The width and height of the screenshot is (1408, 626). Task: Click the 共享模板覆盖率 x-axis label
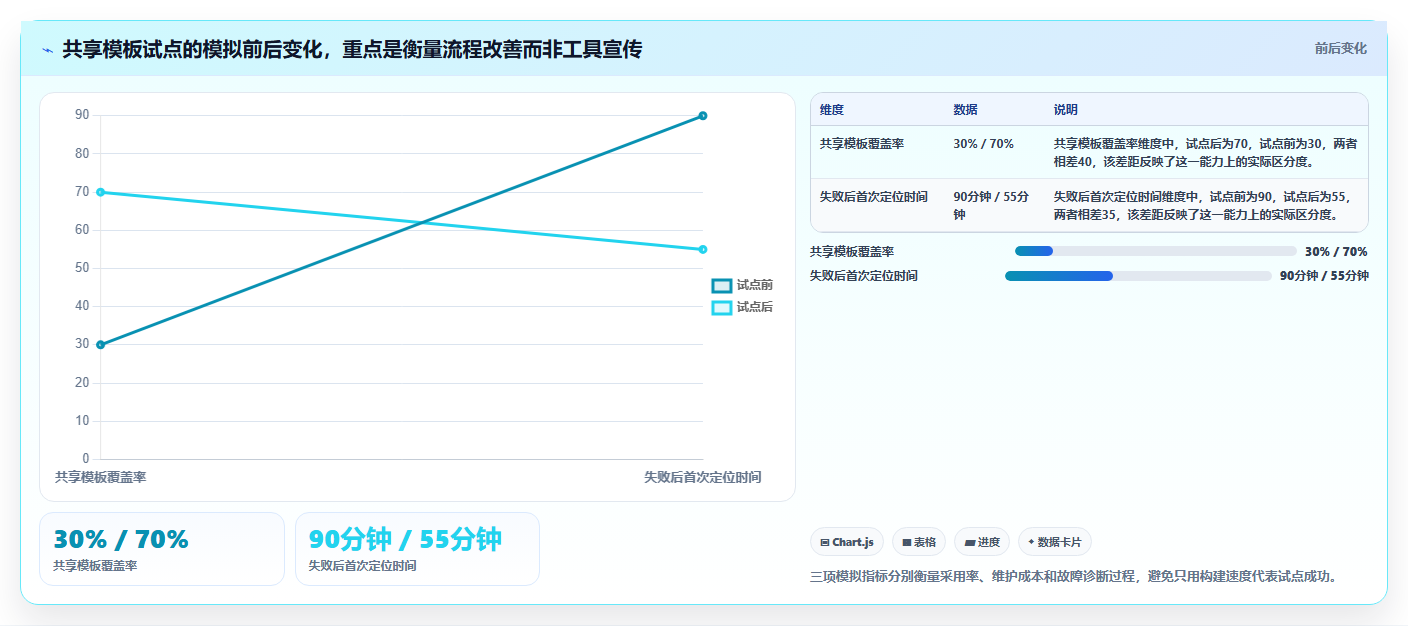pyautogui.click(x=101, y=478)
